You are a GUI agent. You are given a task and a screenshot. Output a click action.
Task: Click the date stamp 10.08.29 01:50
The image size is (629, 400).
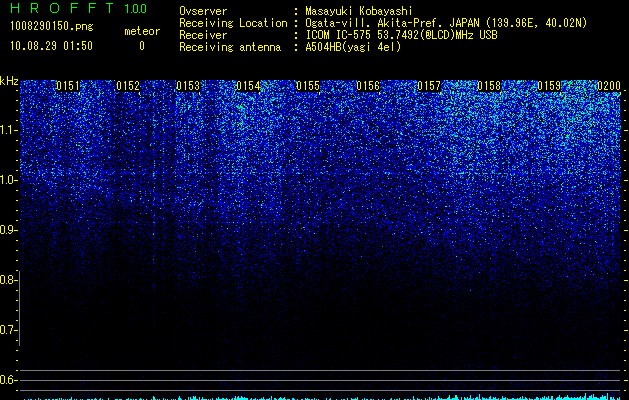click(x=51, y=46)
